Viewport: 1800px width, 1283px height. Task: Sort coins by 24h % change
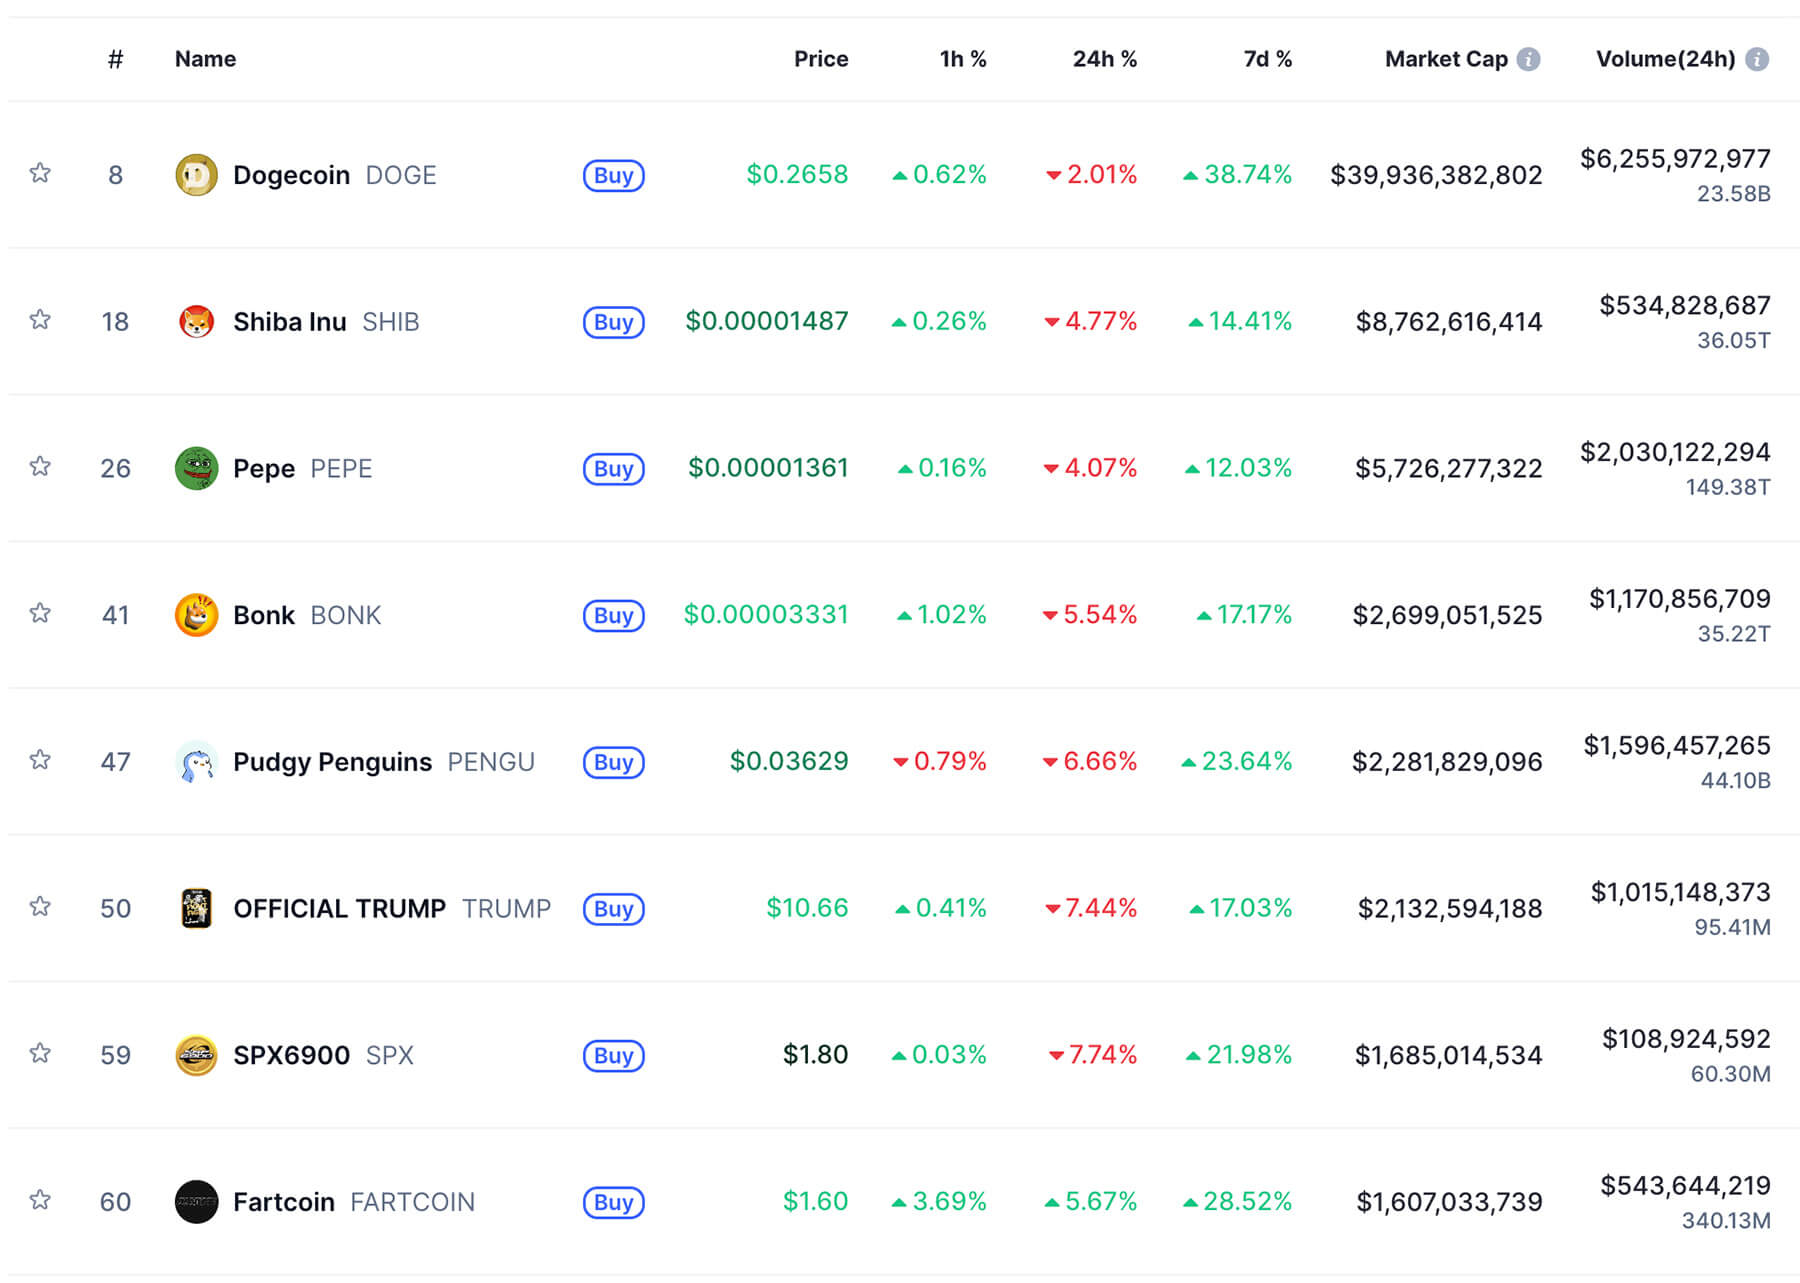(1105, 58)
